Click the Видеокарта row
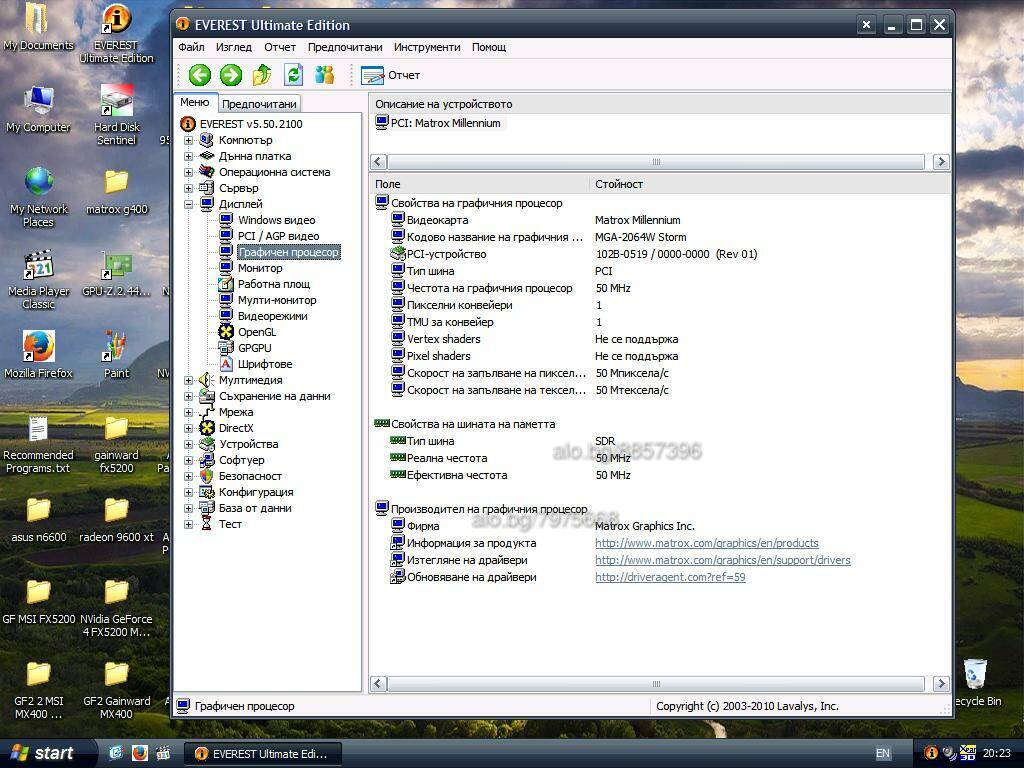 click(660, 220)
